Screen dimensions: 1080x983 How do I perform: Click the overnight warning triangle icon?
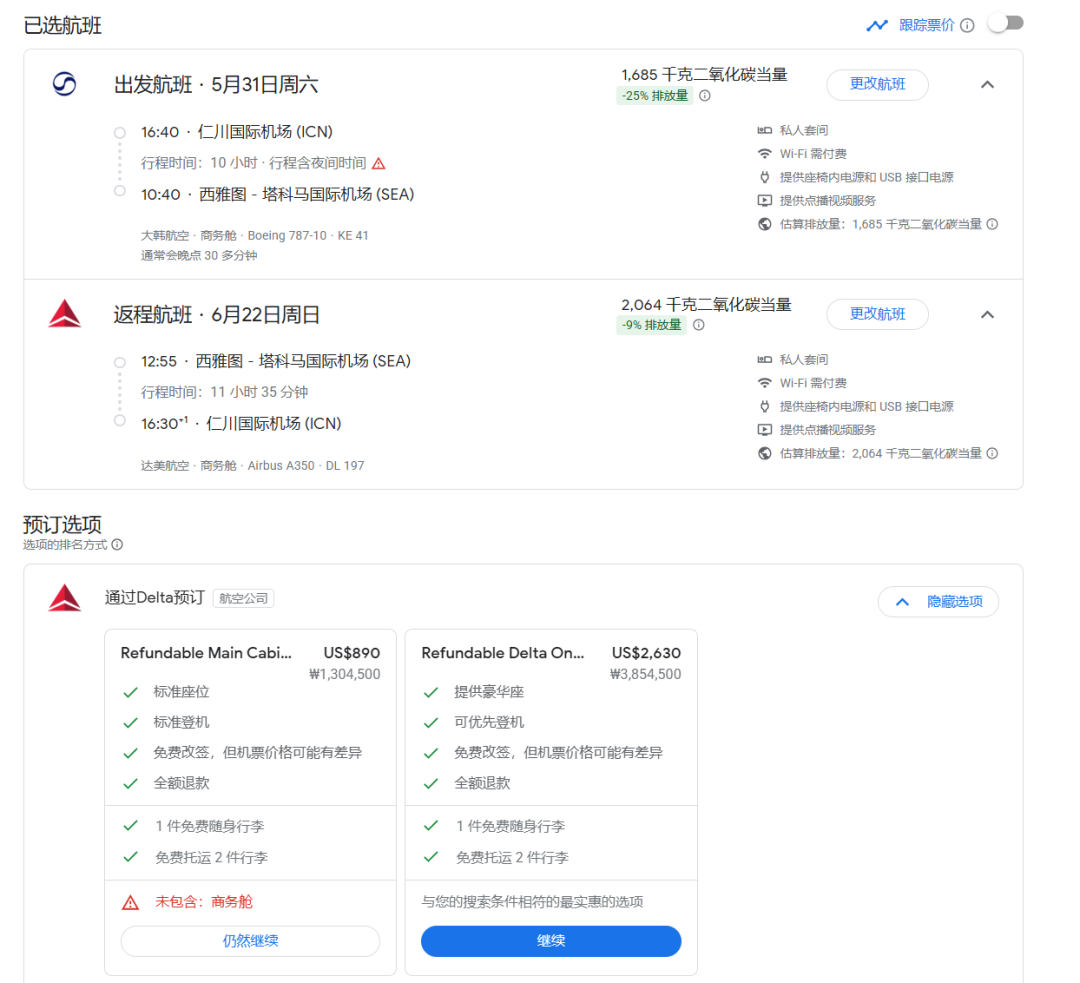tap(379, 164)
